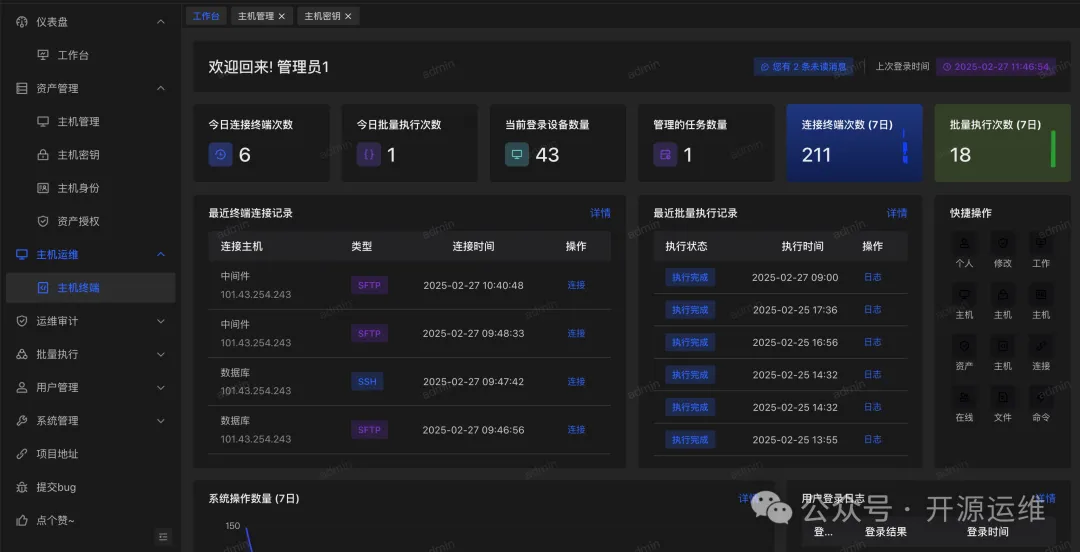Image resolution: width=1080 pixels, height=552 pixels.
Task: Click the 当前登录设备数量 monitor icon
Action: [517, 155]
